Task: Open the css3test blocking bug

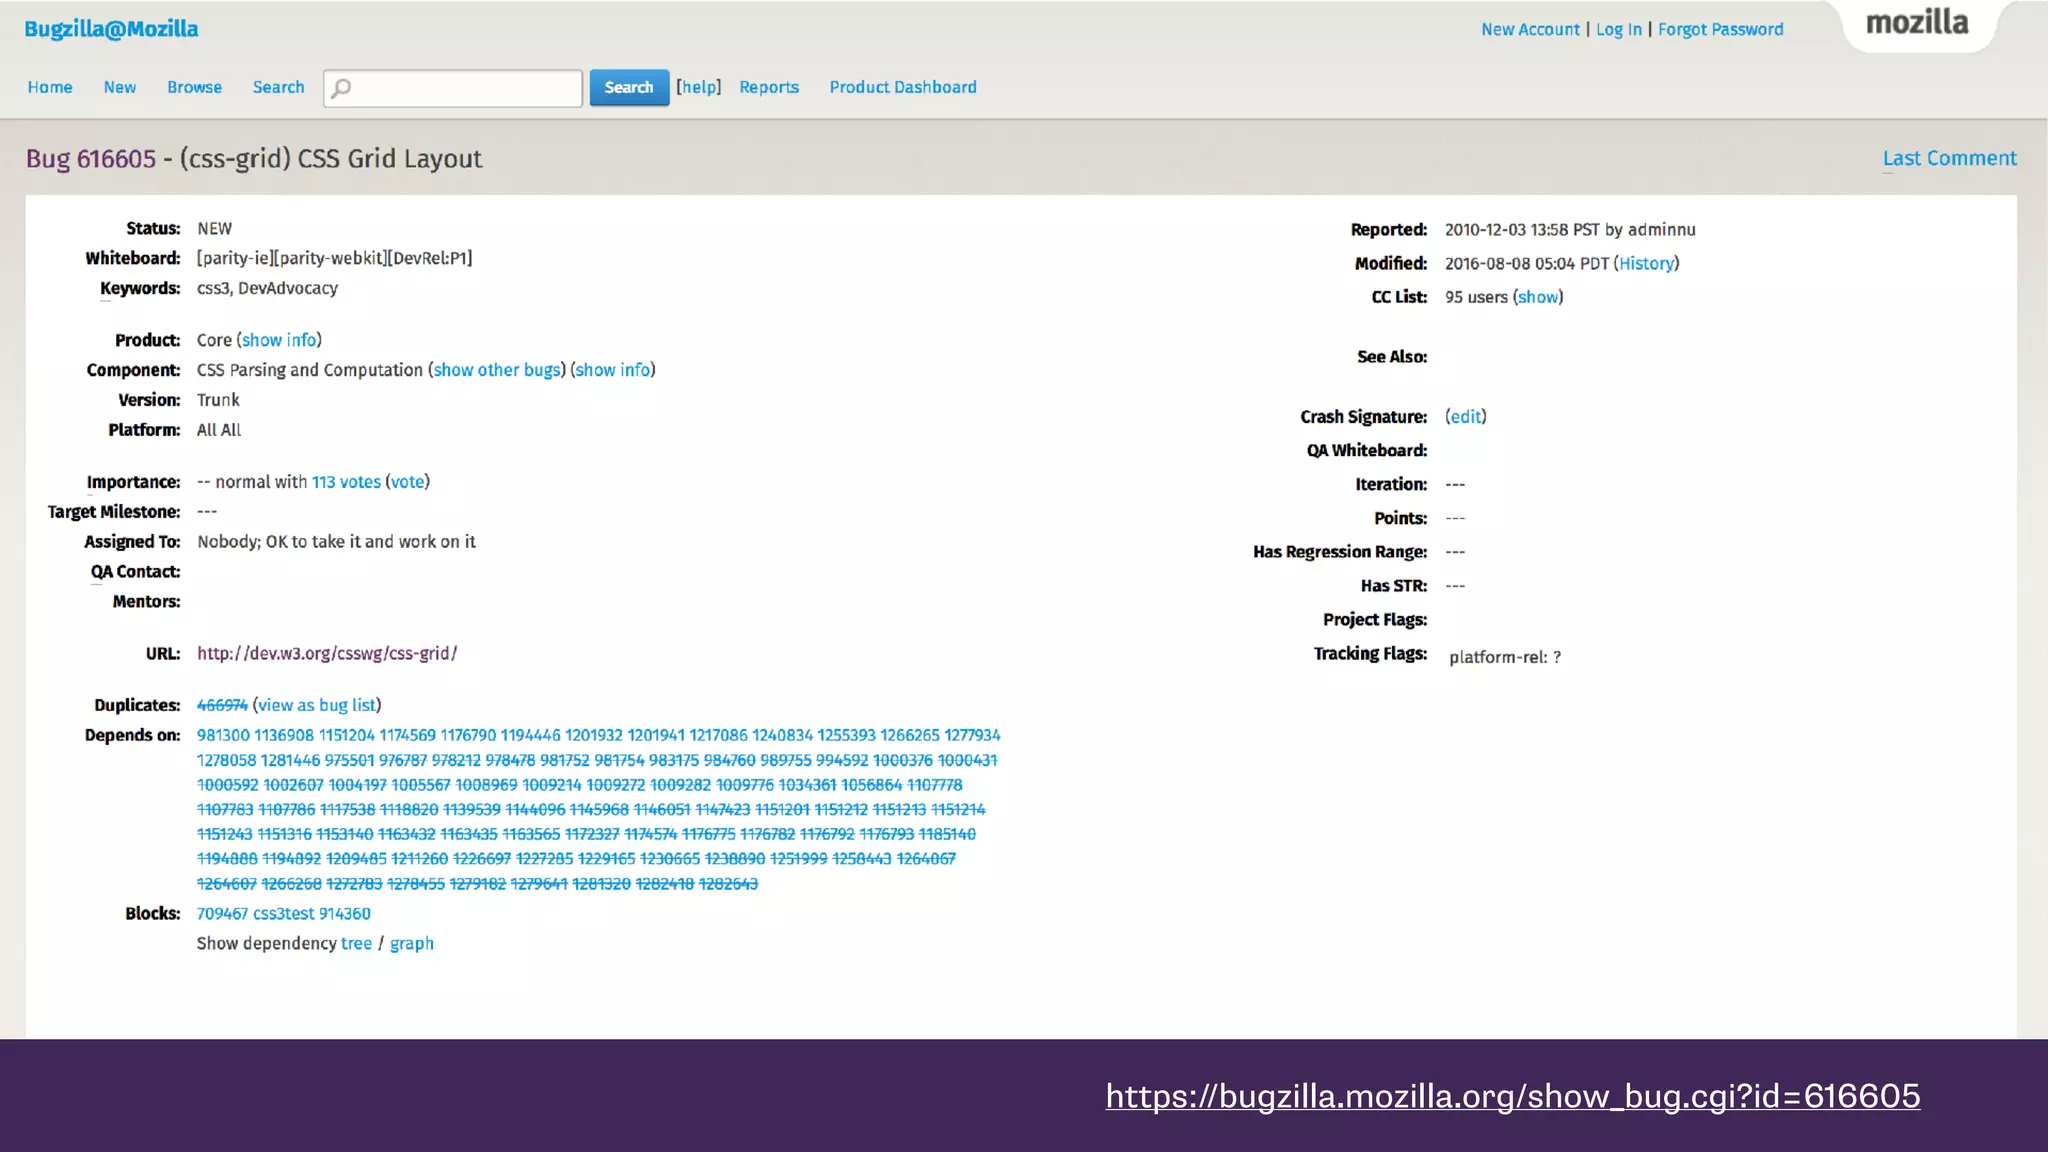Action: pyautogui.click(x=283, y=914)
